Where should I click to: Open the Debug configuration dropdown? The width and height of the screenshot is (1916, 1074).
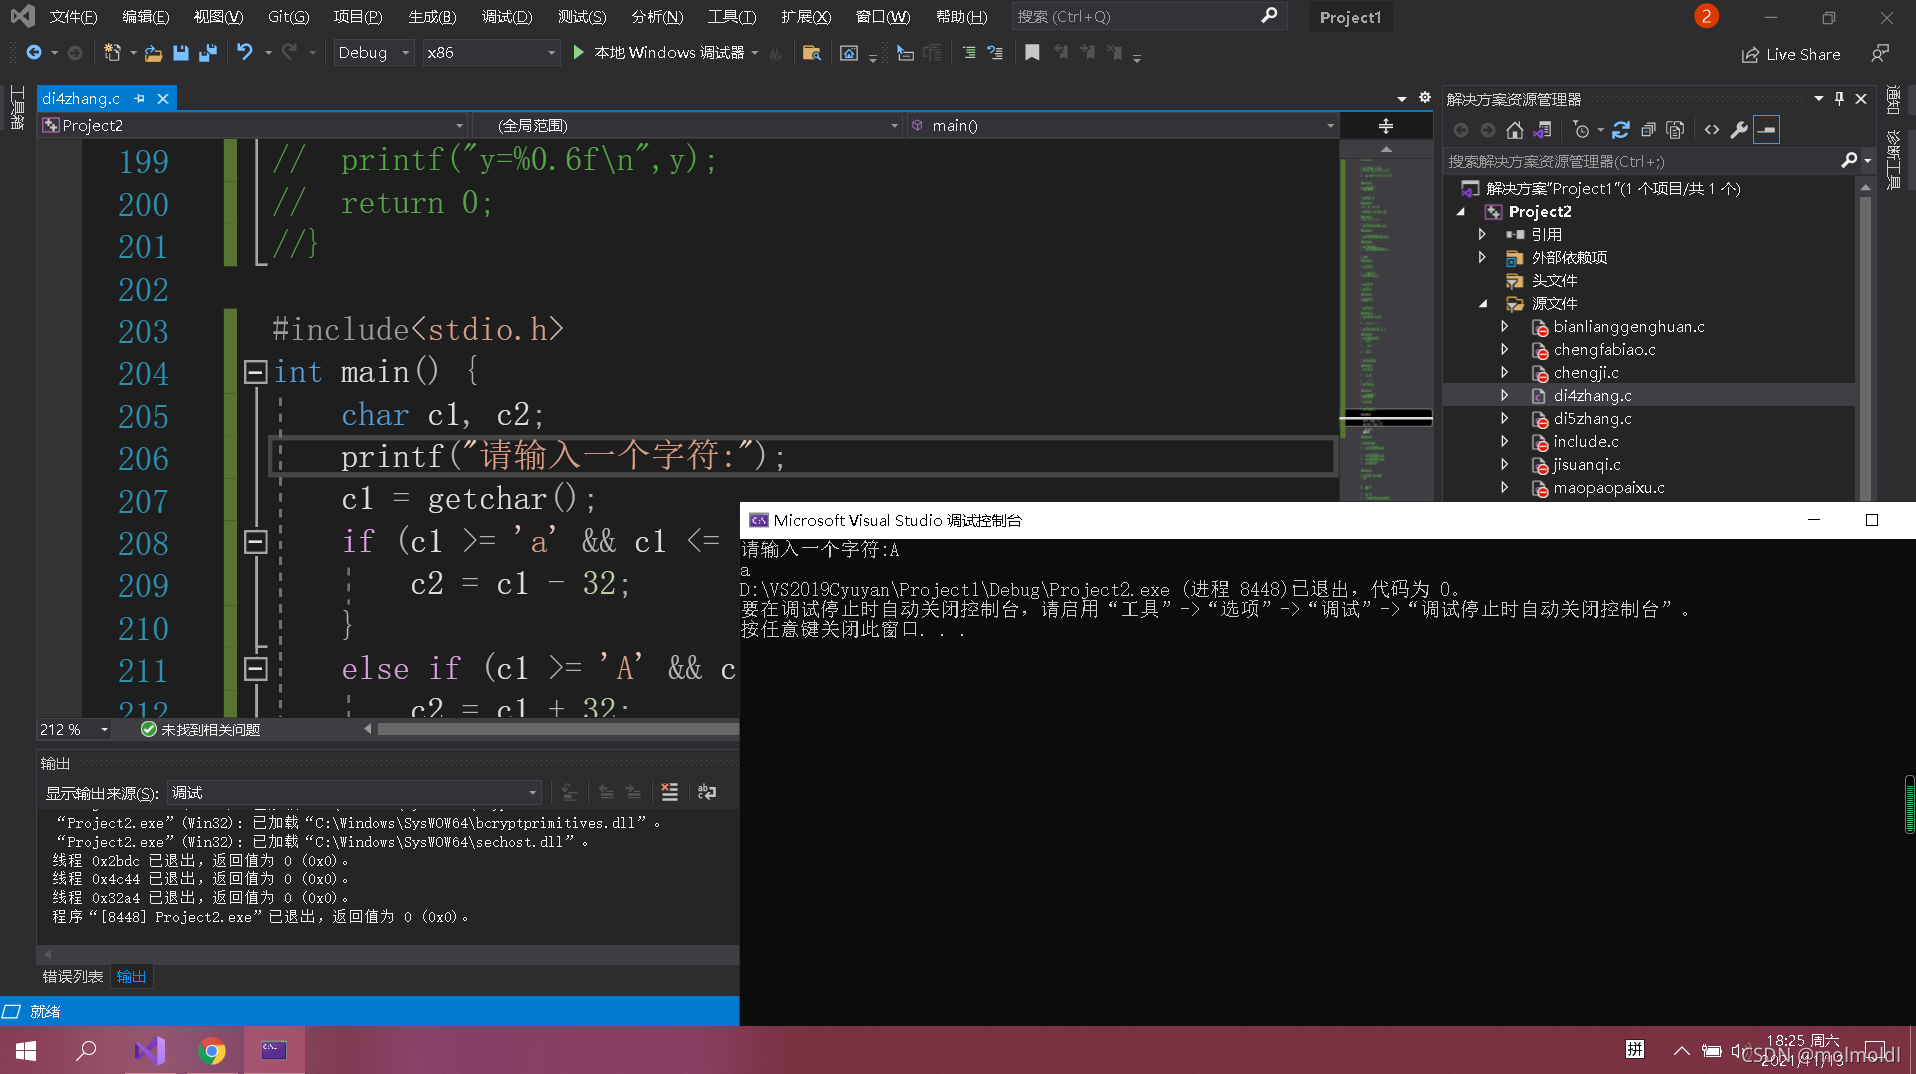click(373, 53)
